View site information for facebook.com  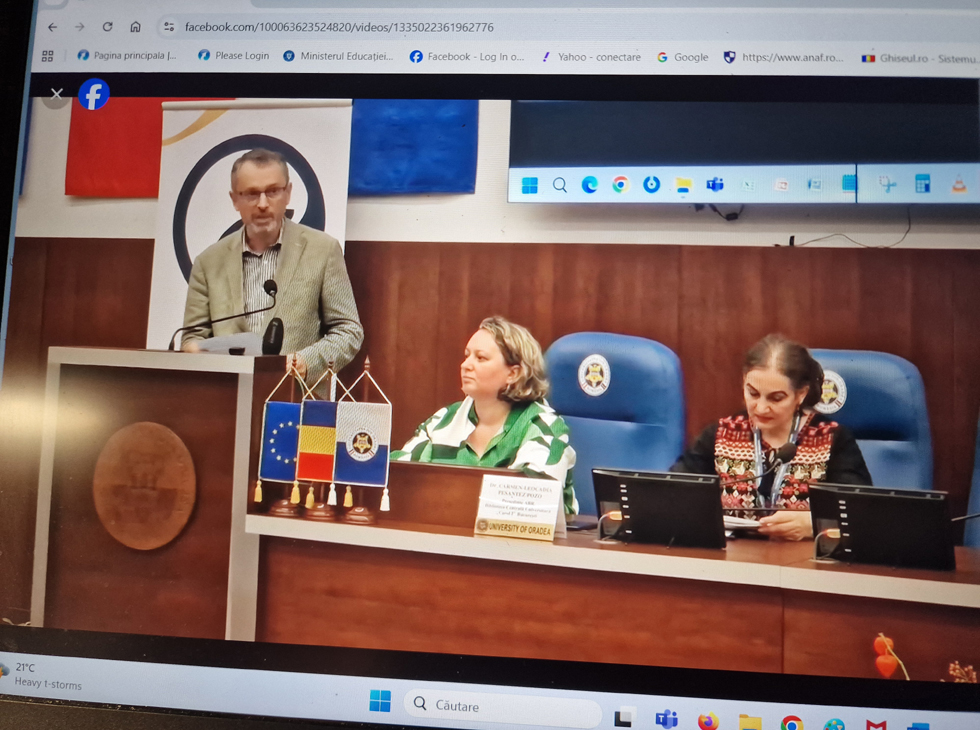tap(169, 27)
